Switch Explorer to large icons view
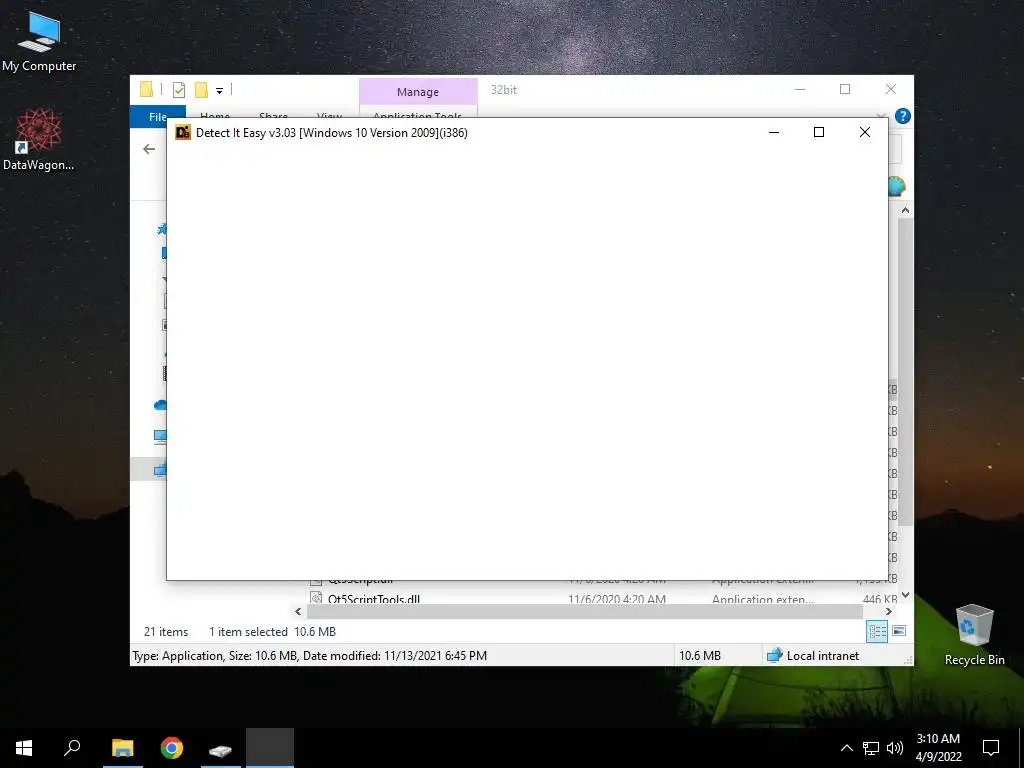The height and width of the screenshot is (768, 1024). (899, 631)
